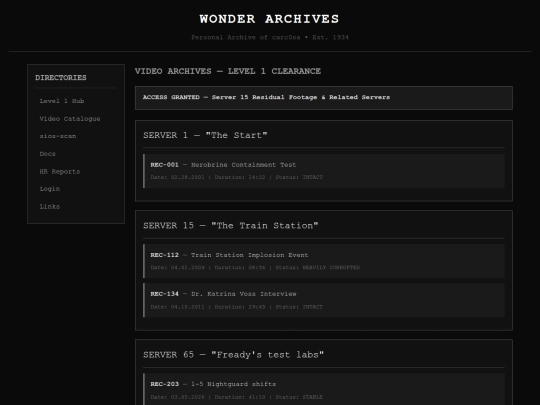Click the SERVER 15 "The Train Station" heading
The image size is (540, 405).
pyautogui.click(x=231, y=226)
